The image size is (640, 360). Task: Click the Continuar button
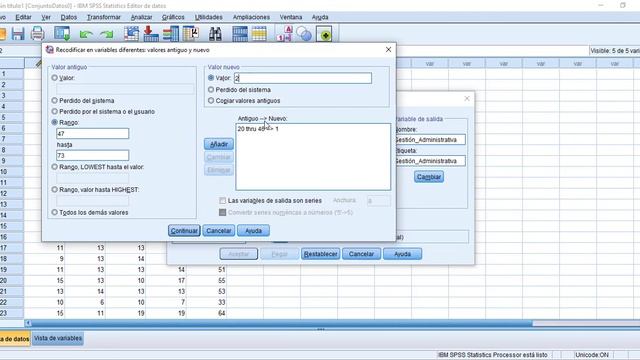click(184, 231)
